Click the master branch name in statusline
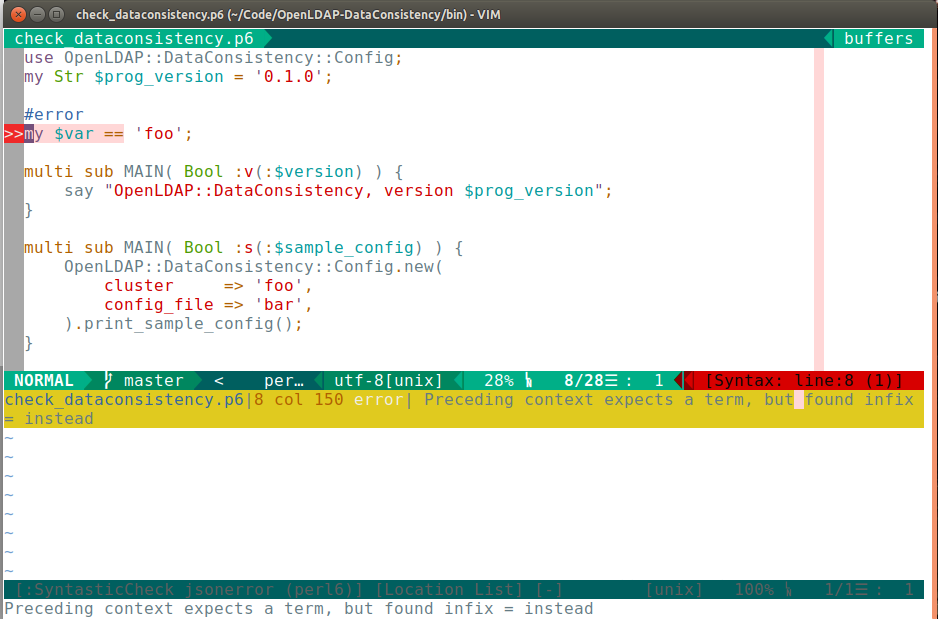 (x=153, y=381)
